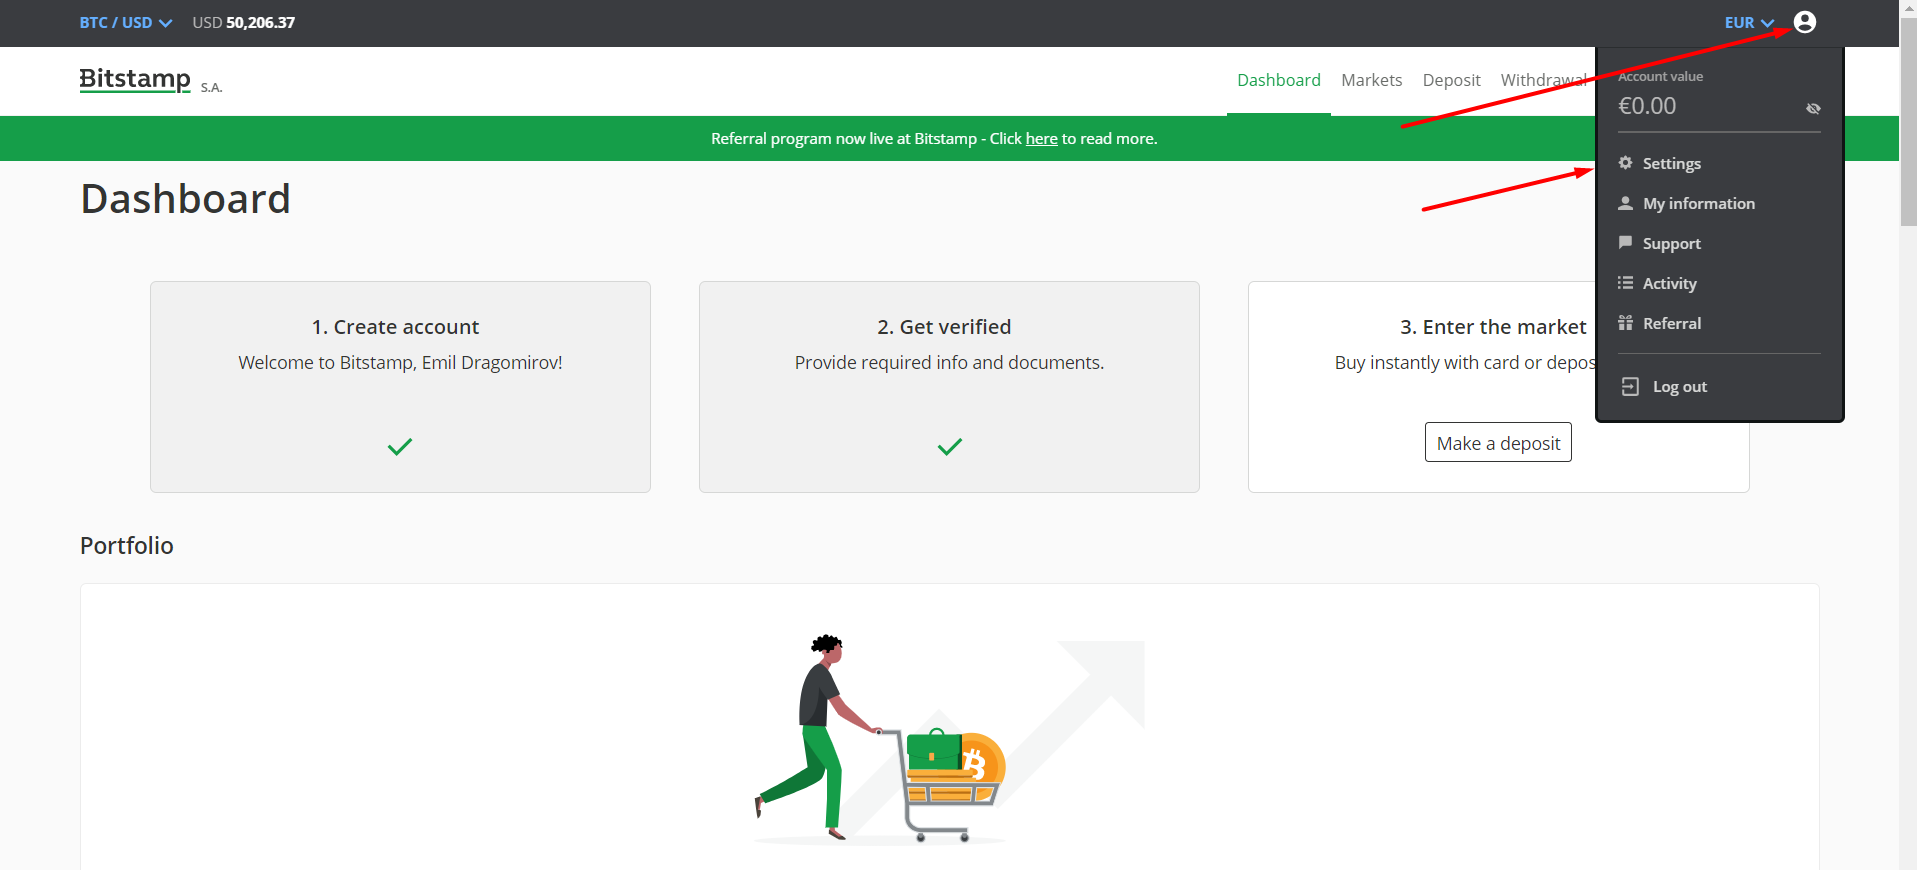Click the Create account step card

tap(400, 387)
